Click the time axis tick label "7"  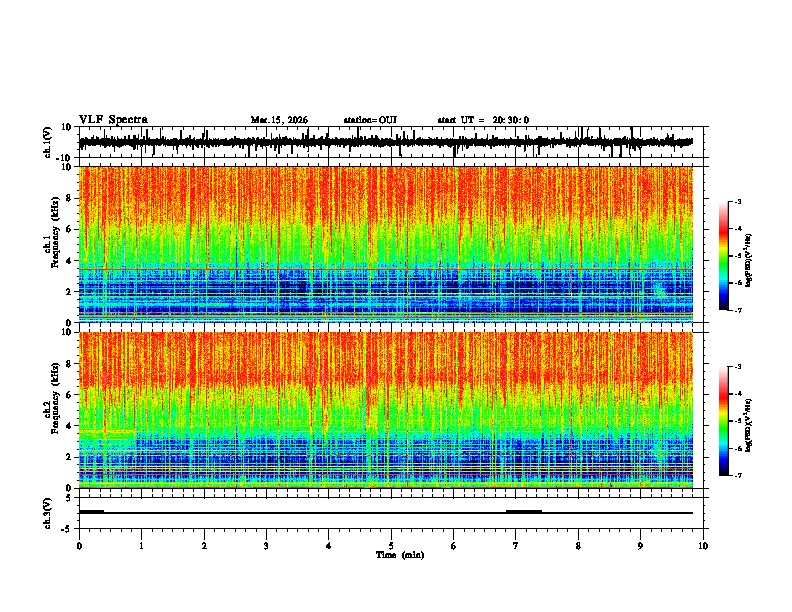[516, 546]
